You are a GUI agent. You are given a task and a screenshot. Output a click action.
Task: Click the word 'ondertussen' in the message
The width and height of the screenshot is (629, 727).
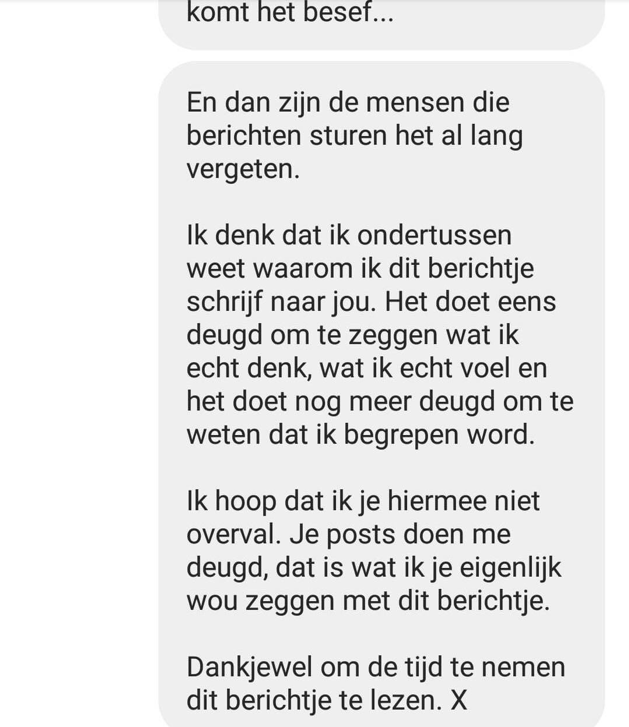tap(434, 235)
